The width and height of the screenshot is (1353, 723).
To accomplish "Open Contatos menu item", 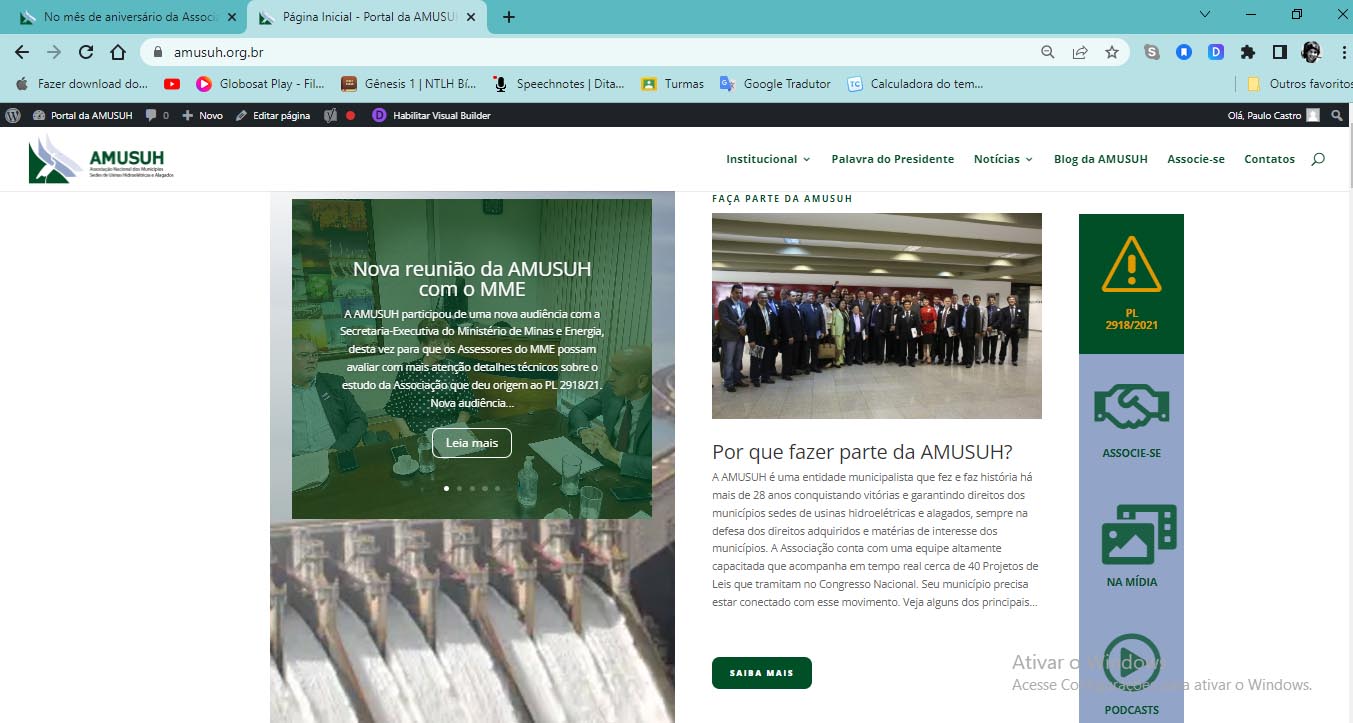I will 1269,159.
